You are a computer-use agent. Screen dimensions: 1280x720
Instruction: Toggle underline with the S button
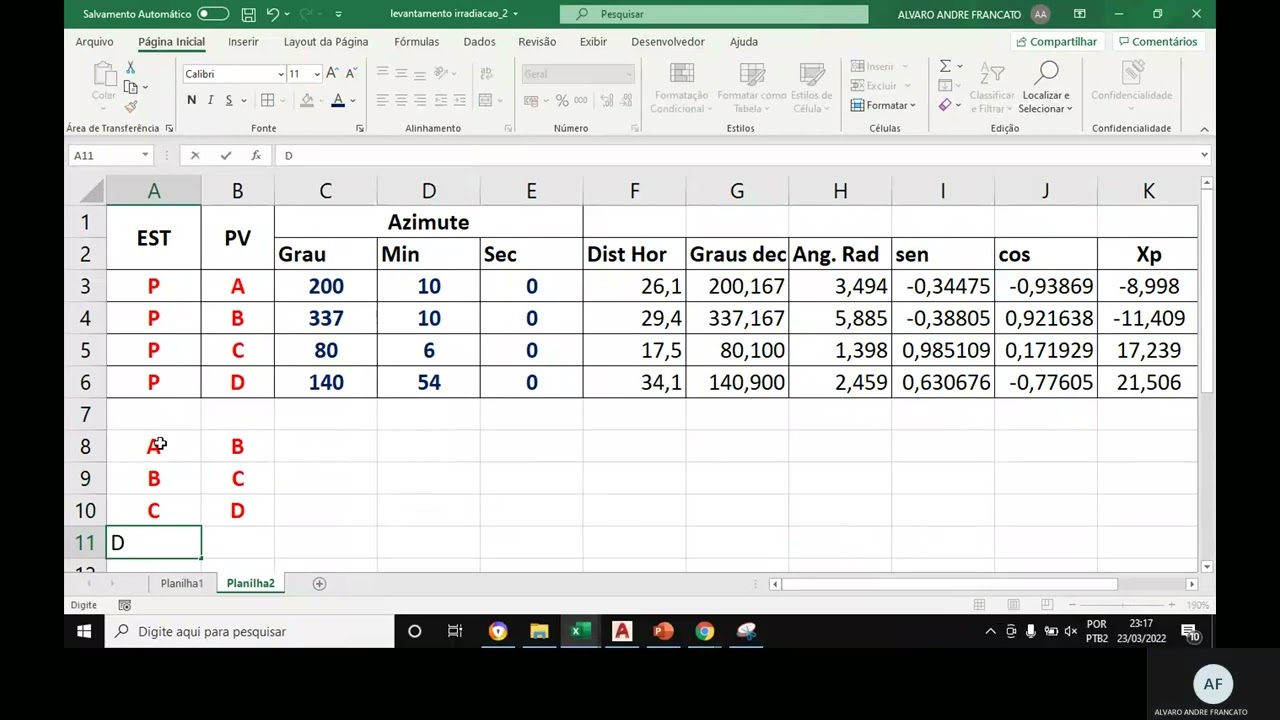click(x=229, y=100)
